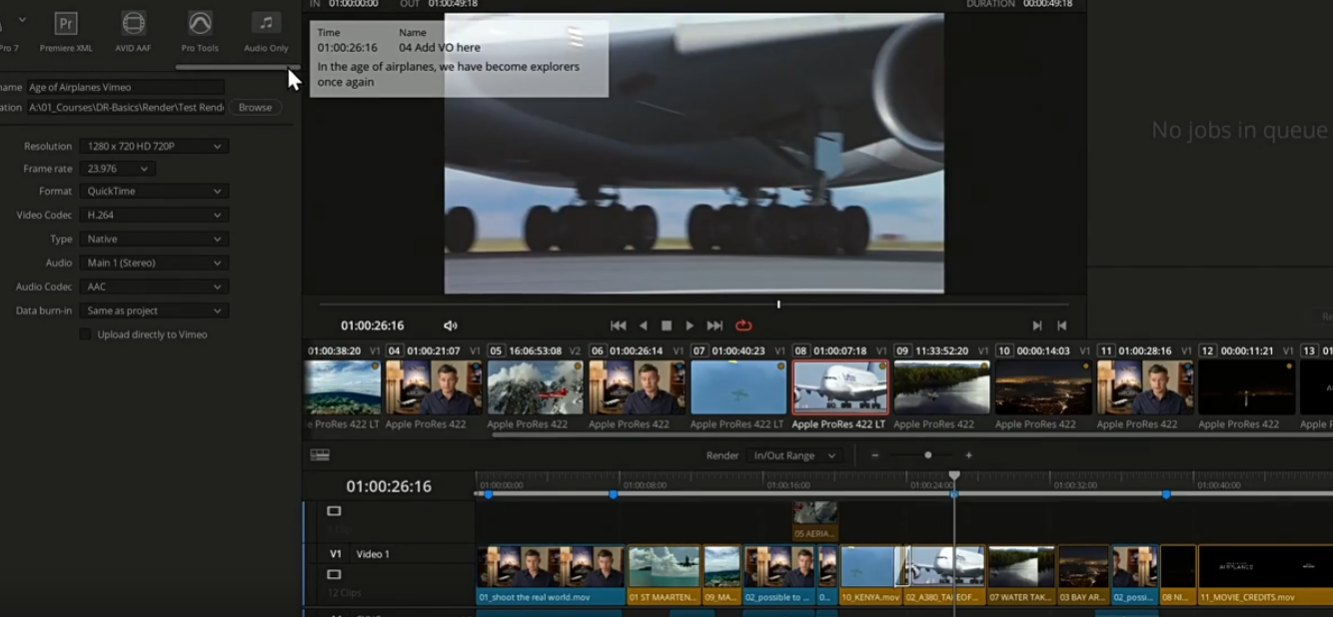Image resolution: width=1333 pixels, height=617 pixels.
Task: Select the 02_possible to timeline clip
Action: 780,575
